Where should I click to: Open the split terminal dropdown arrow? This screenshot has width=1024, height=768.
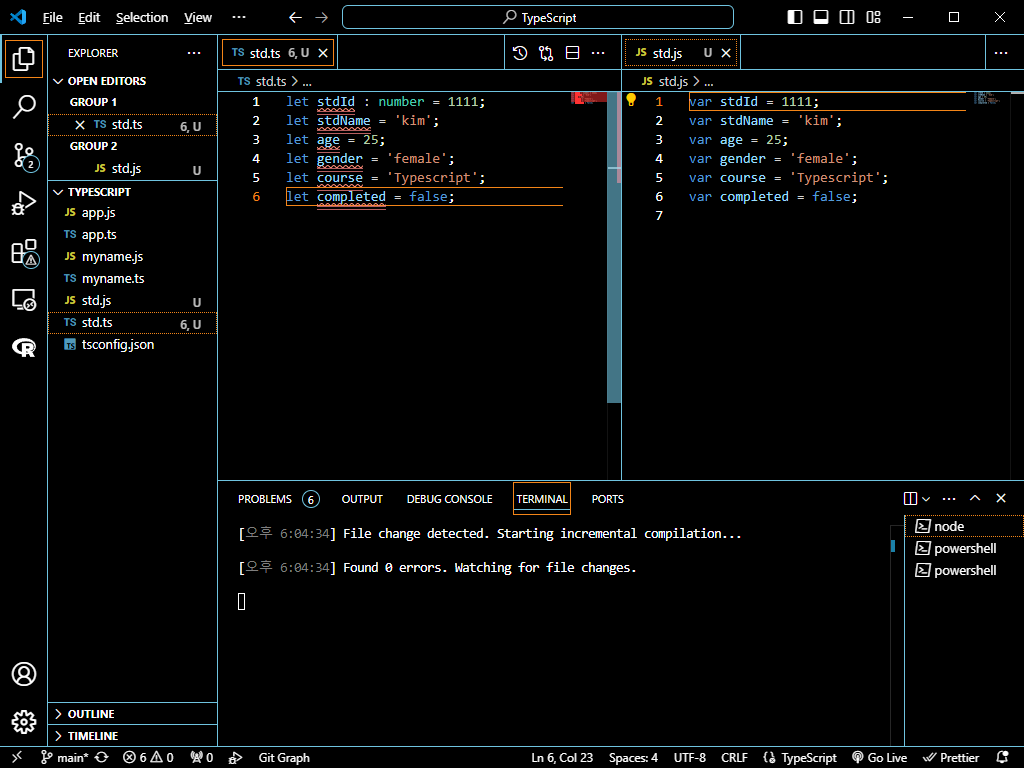(926, 499)
